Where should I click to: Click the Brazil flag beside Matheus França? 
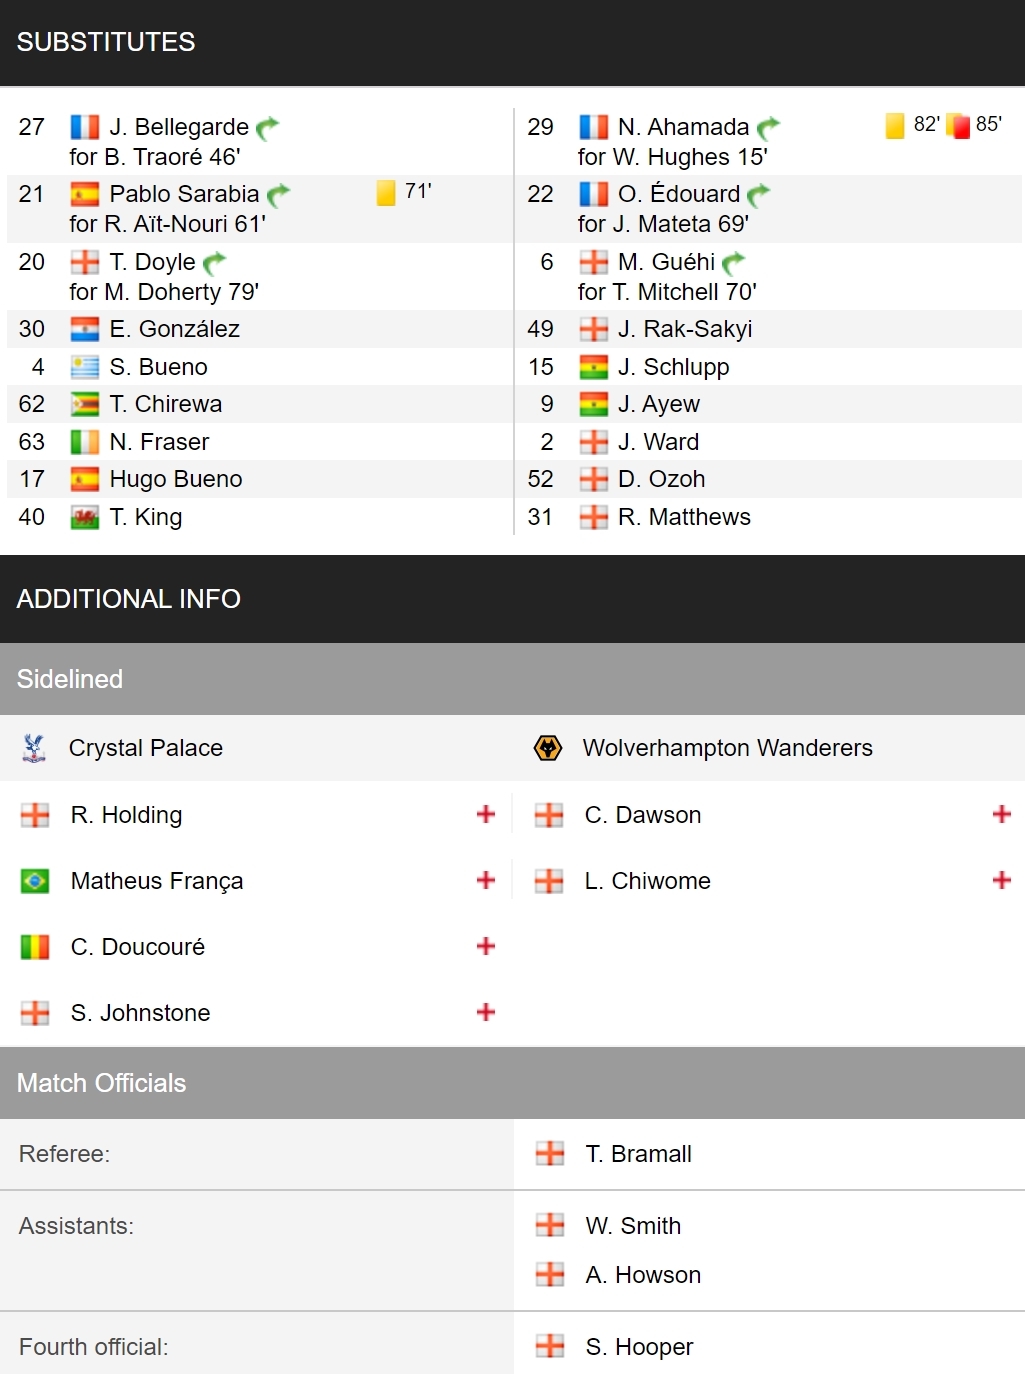click(35, 881)
